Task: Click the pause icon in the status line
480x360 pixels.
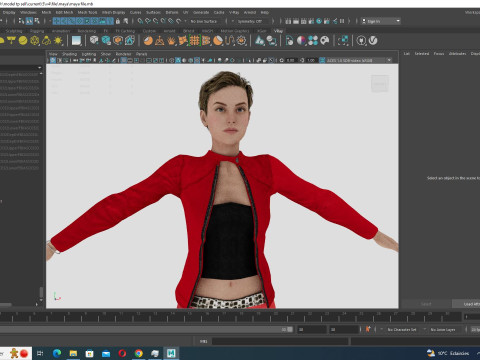Action: 342,21
